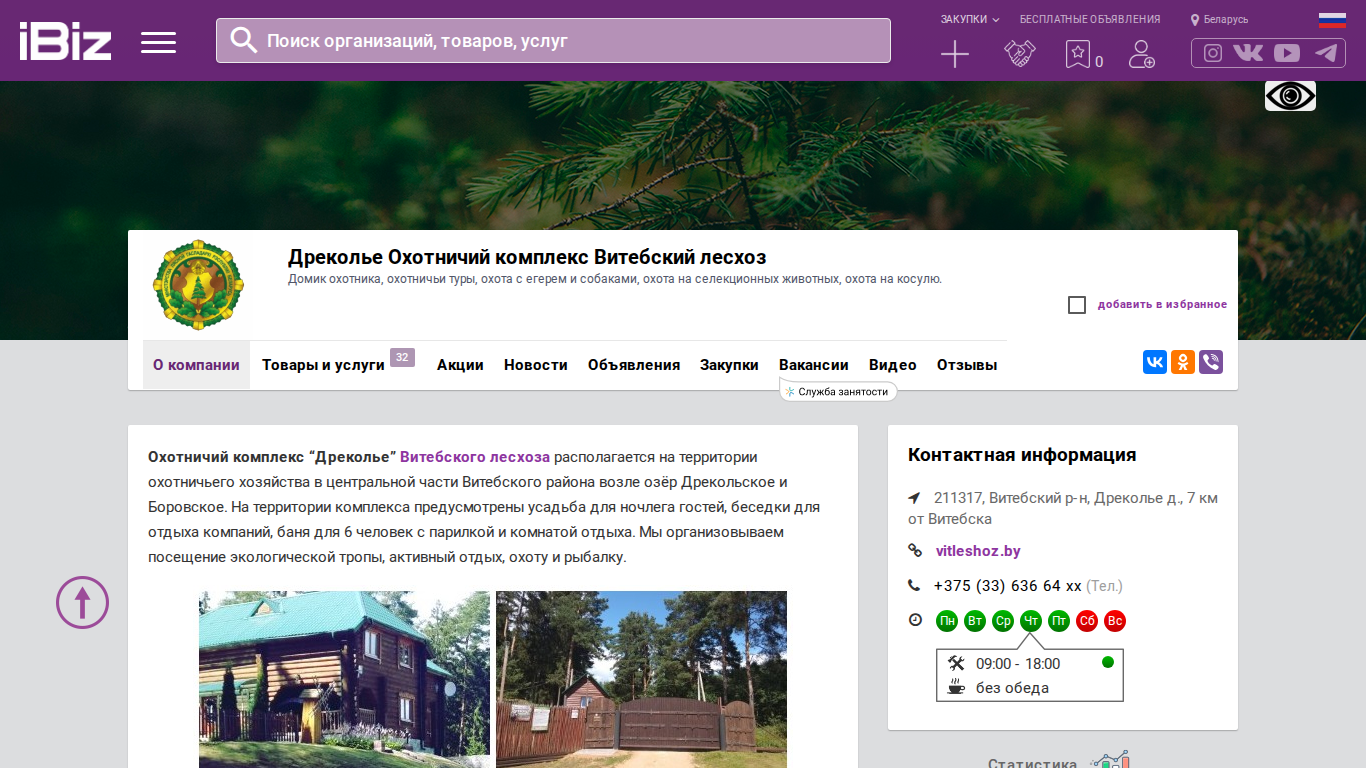Open the favorites bookmark star icon
Screen dimensions: 1366x768
[1077, 54]
